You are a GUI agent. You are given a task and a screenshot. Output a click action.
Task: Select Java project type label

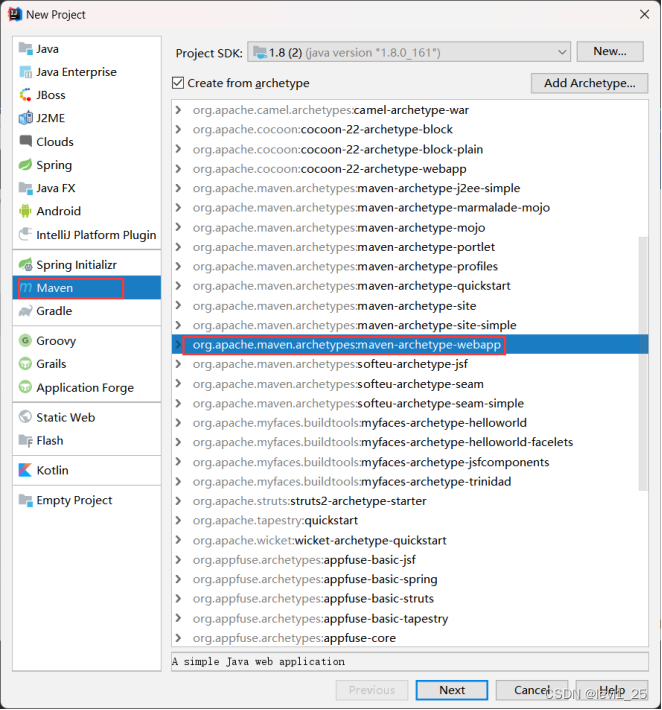[x=48, y=49]
